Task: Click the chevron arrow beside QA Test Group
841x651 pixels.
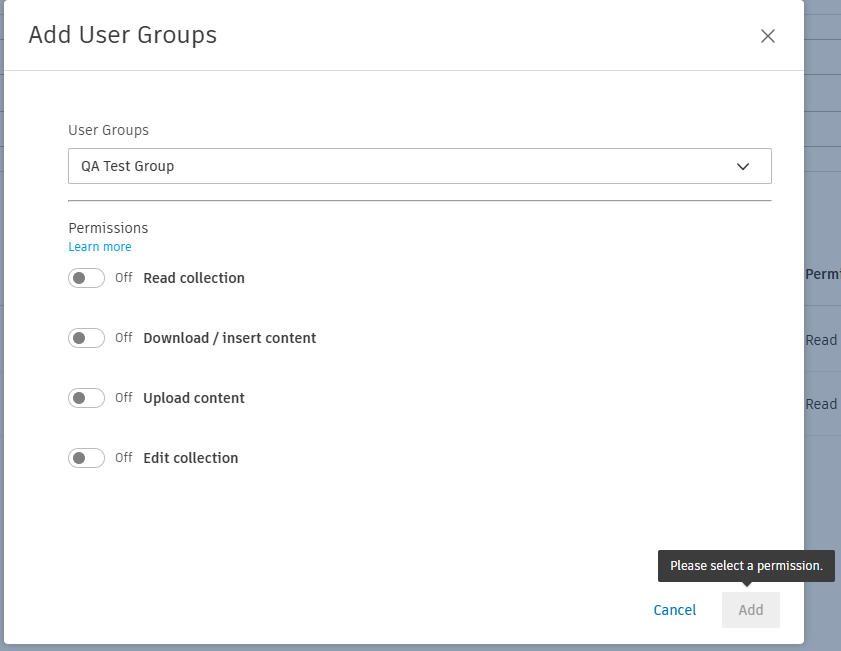Action: coord(743,166)
